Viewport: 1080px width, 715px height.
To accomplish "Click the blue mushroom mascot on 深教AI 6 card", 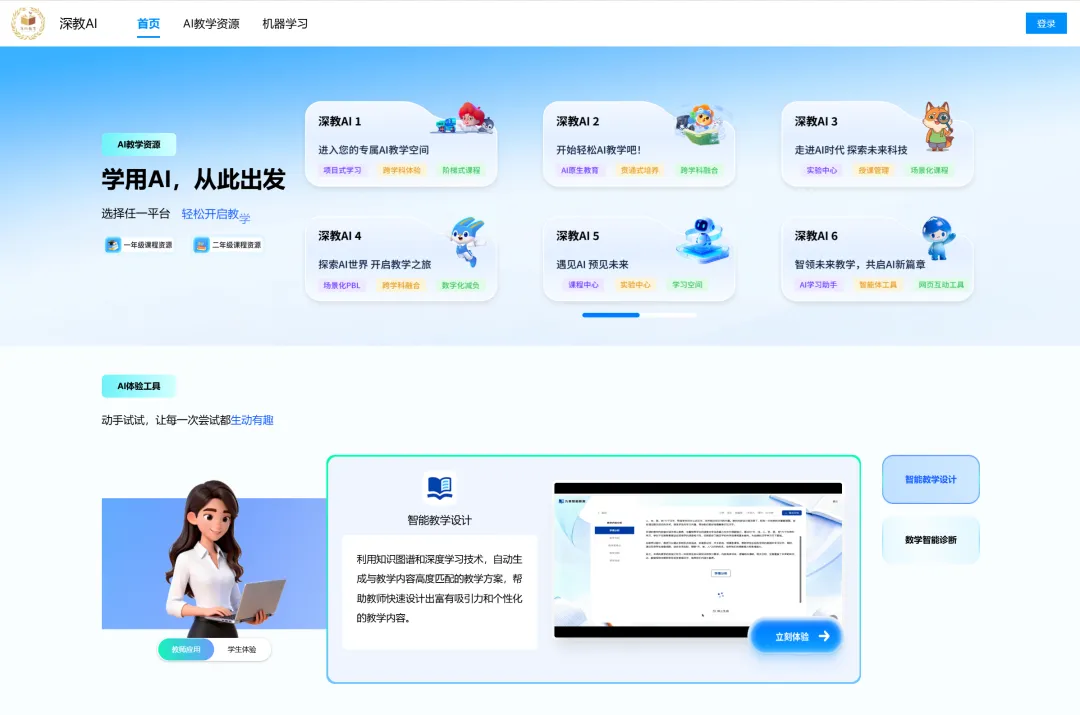I will click(938, 238).
